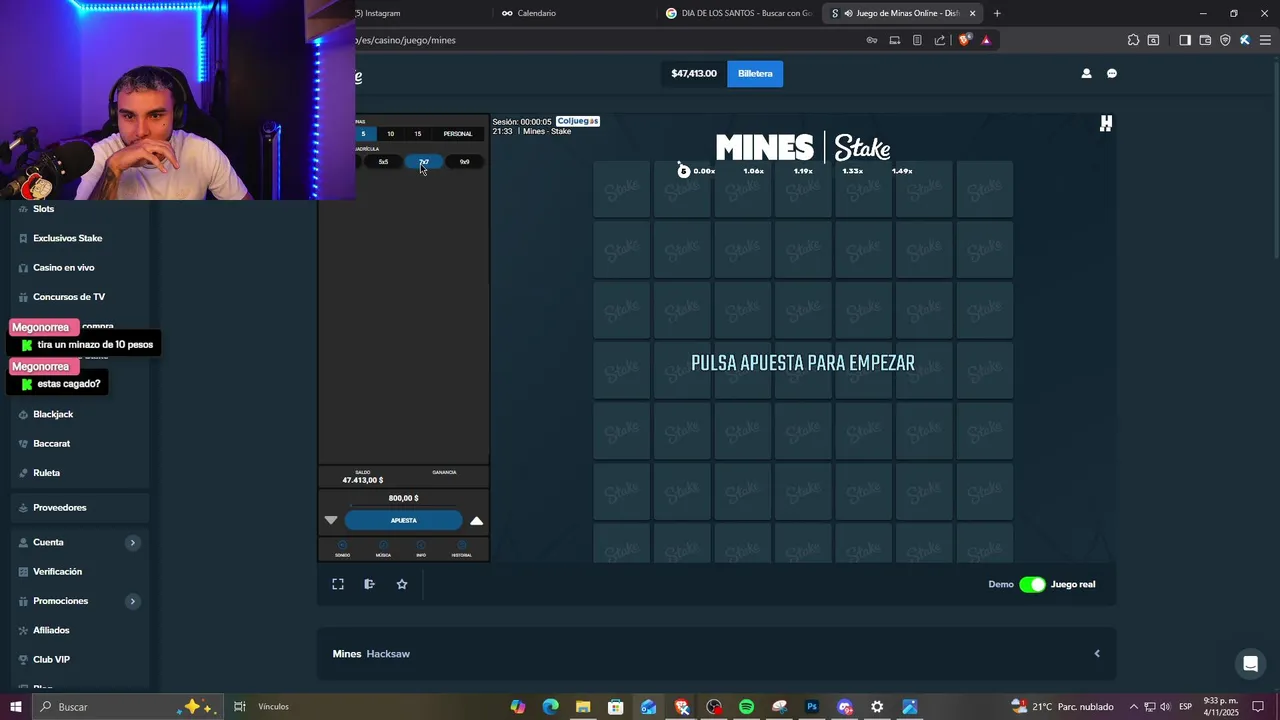Choose the 5x5 grid size
The image size is (1280, 720).
383,162
